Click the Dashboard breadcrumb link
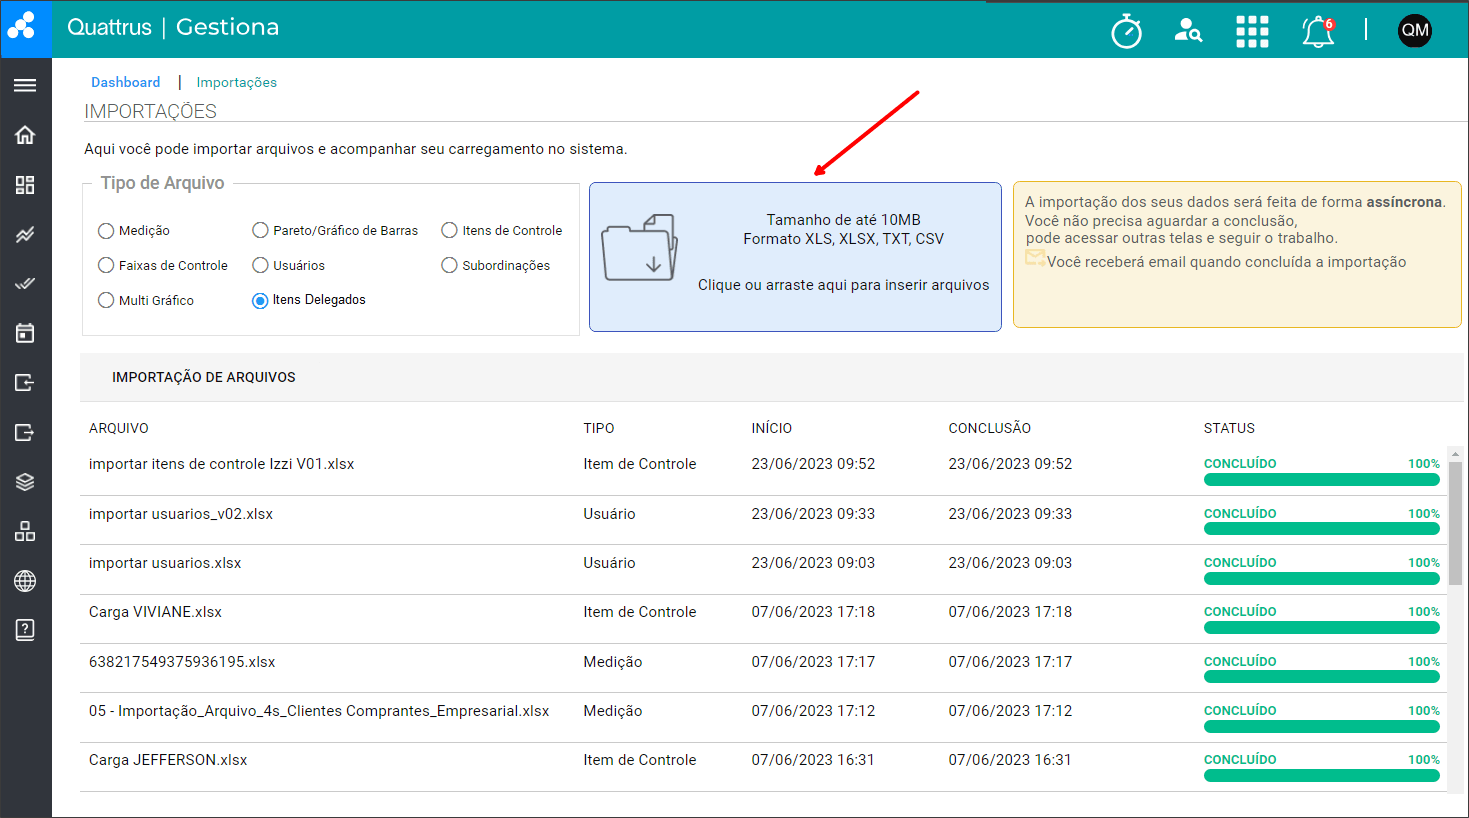 click(x=125, y=82)
